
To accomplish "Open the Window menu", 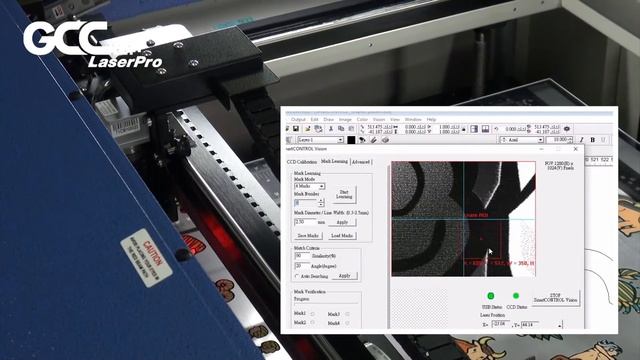I will tap(413, 120).
